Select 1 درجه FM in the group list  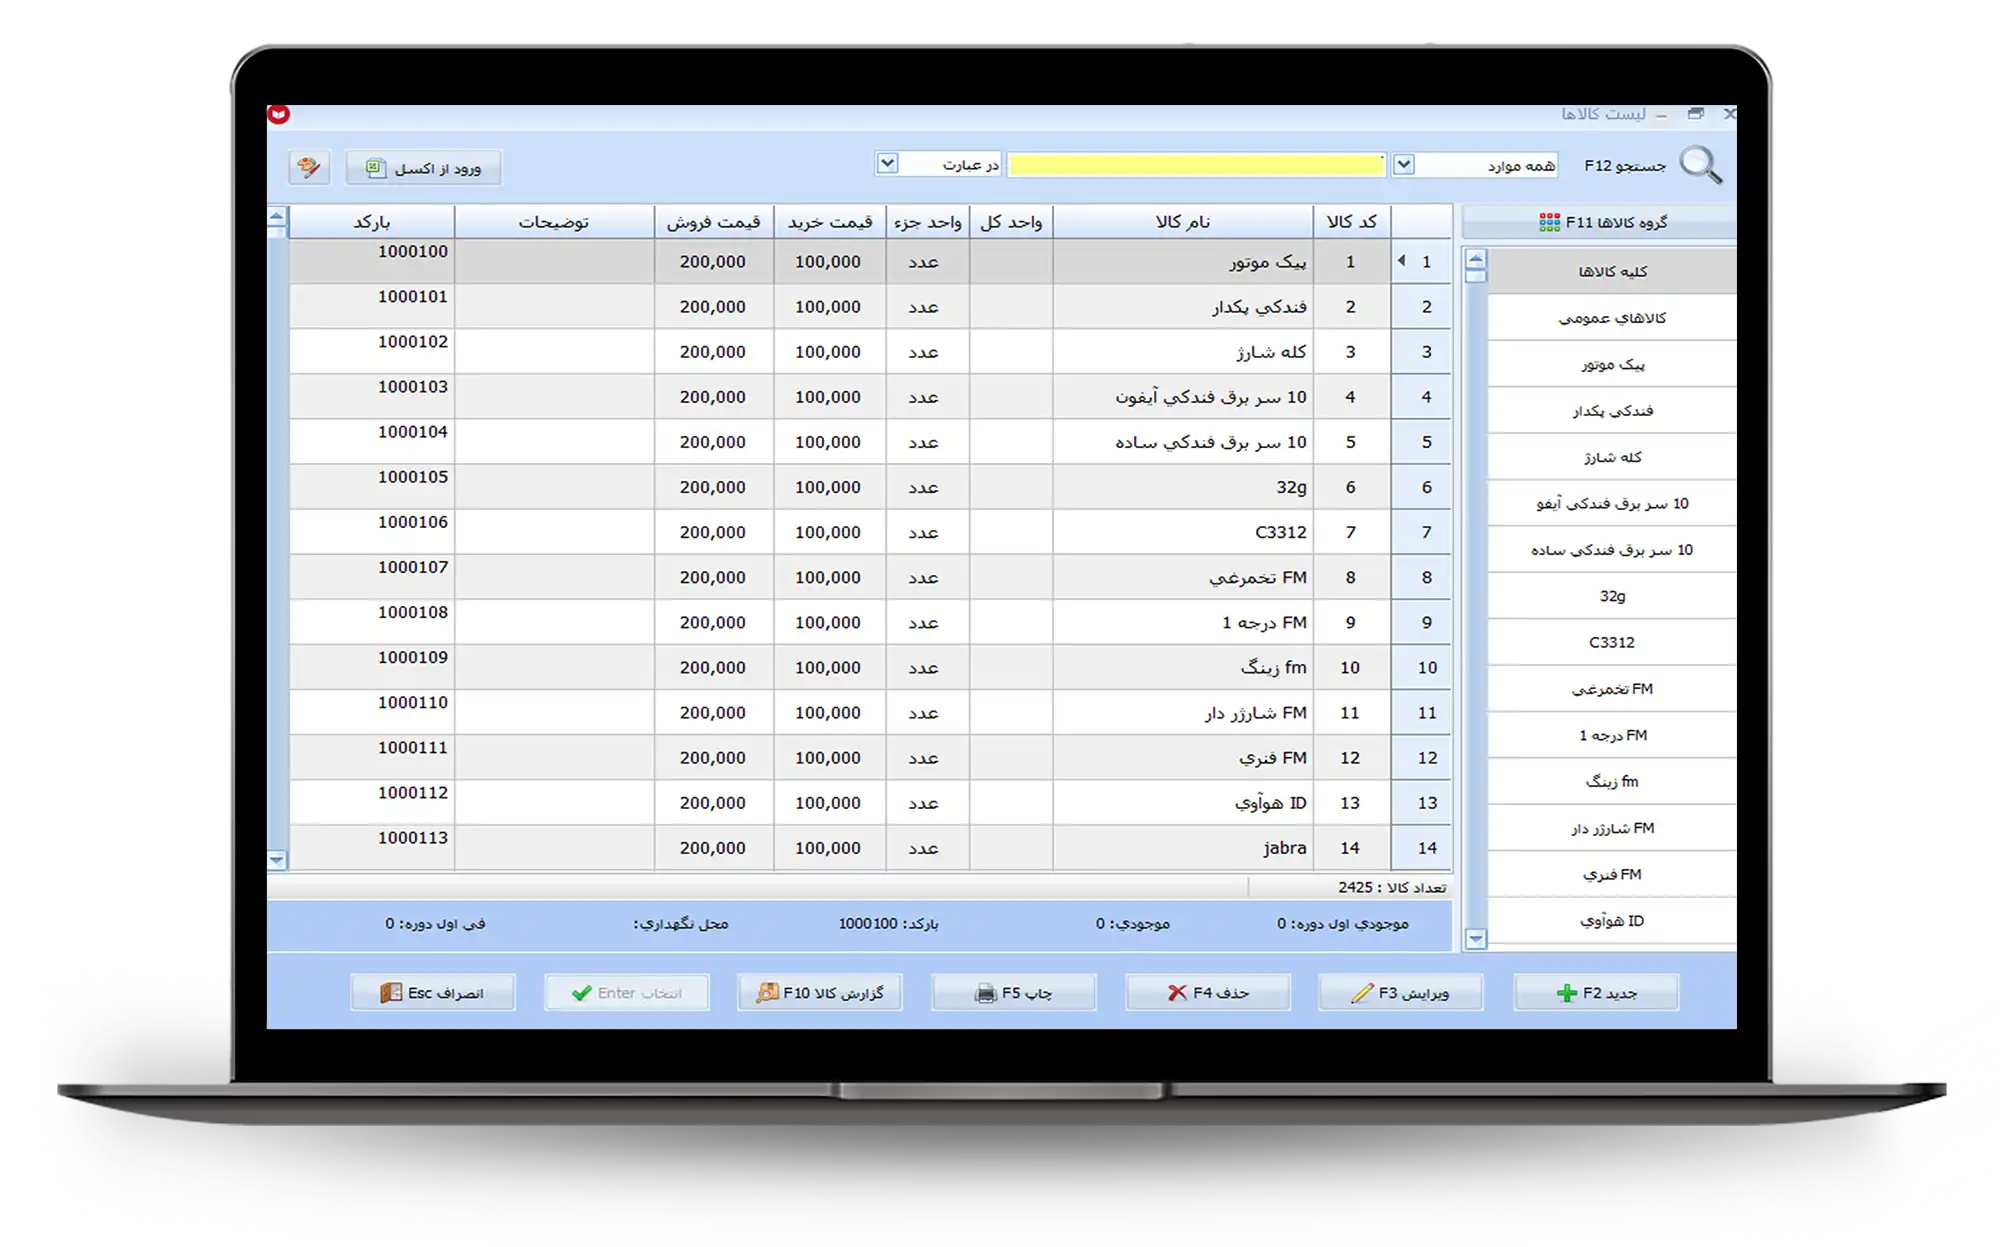coord(1612,735)
